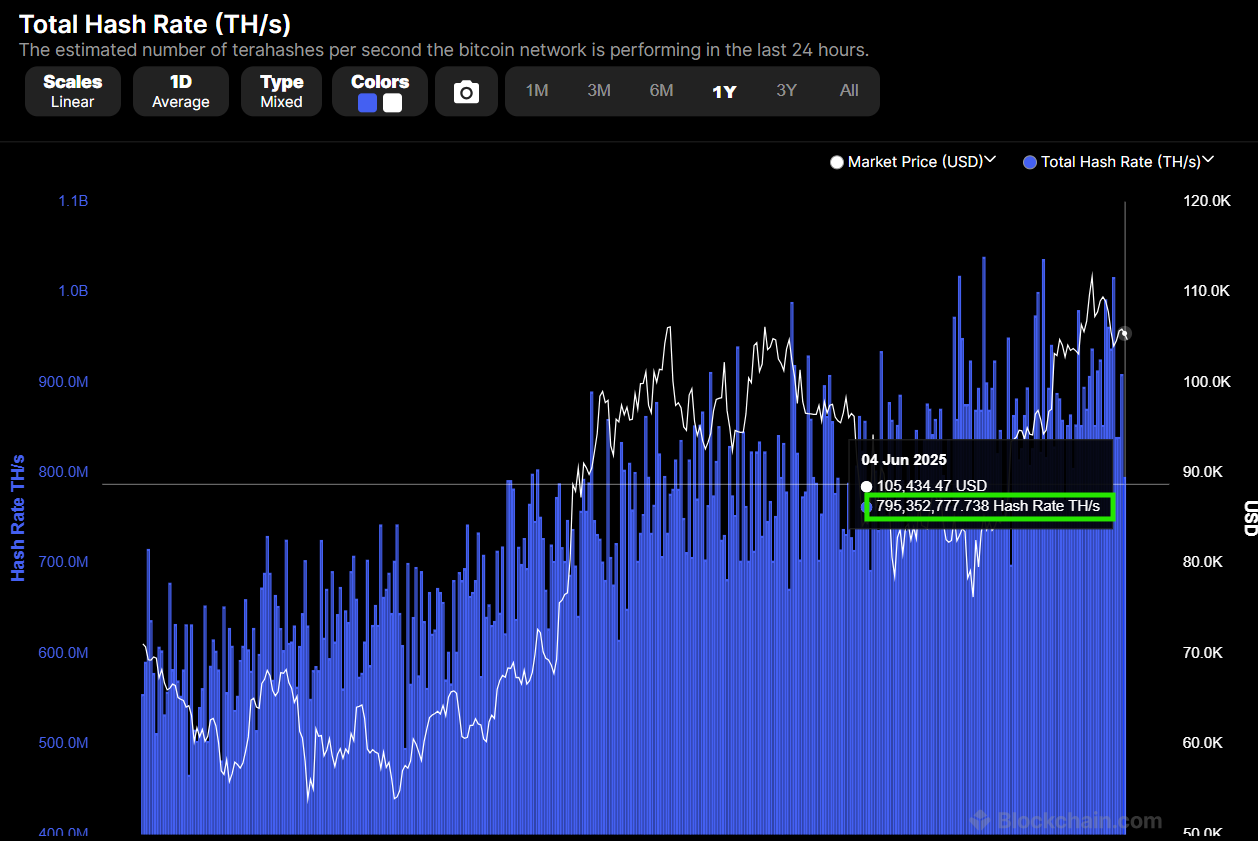Screen dimensions: 1258x841
Task: Click the 795,352,777.738 Hash Rate TH/s value
Action: click(988, 507)
